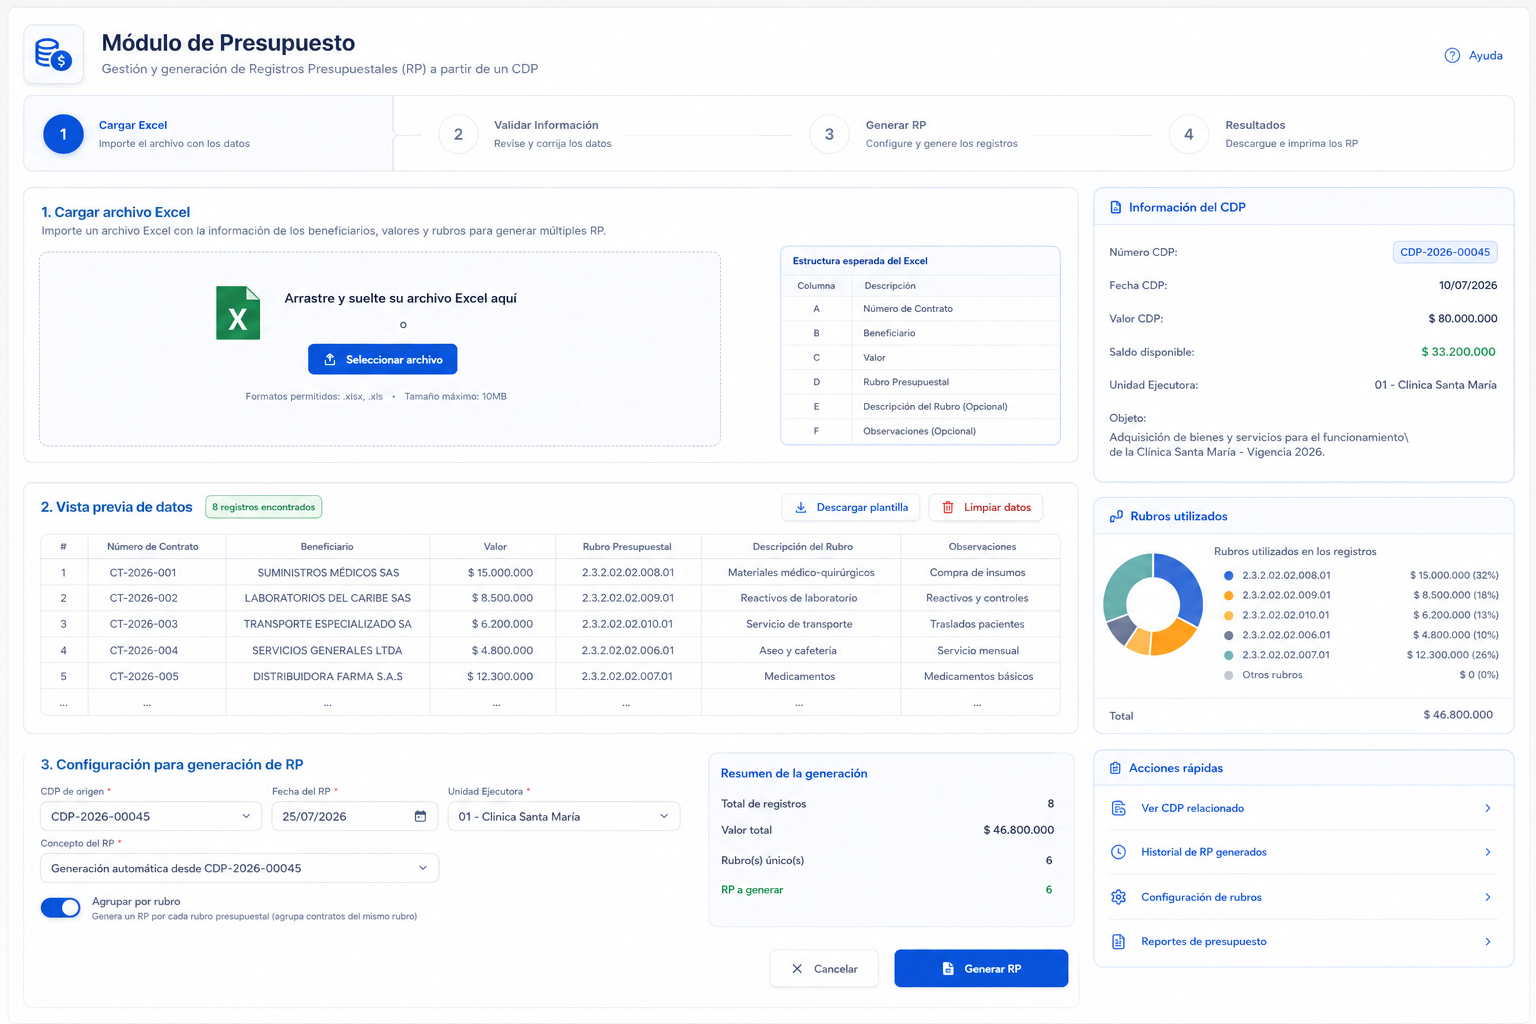
Task: Click the Ver CDP relacionado link
Action: point(1193,808)
